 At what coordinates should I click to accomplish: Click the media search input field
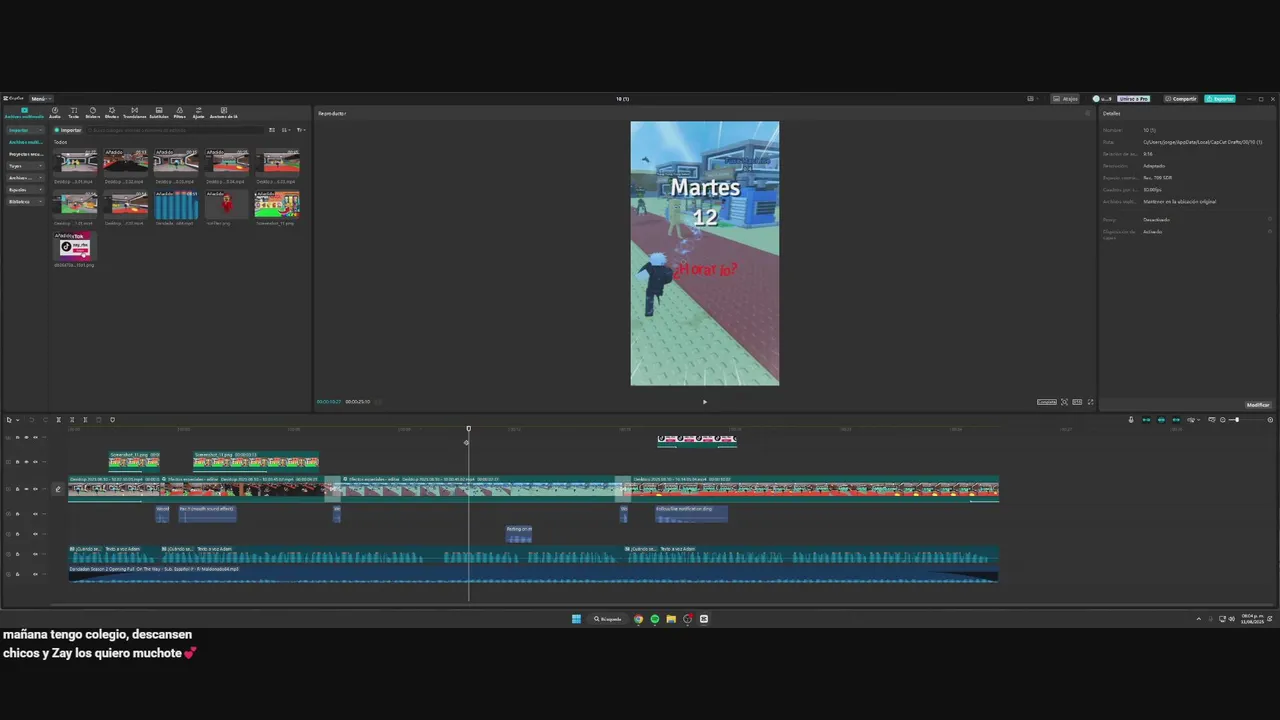176,130
